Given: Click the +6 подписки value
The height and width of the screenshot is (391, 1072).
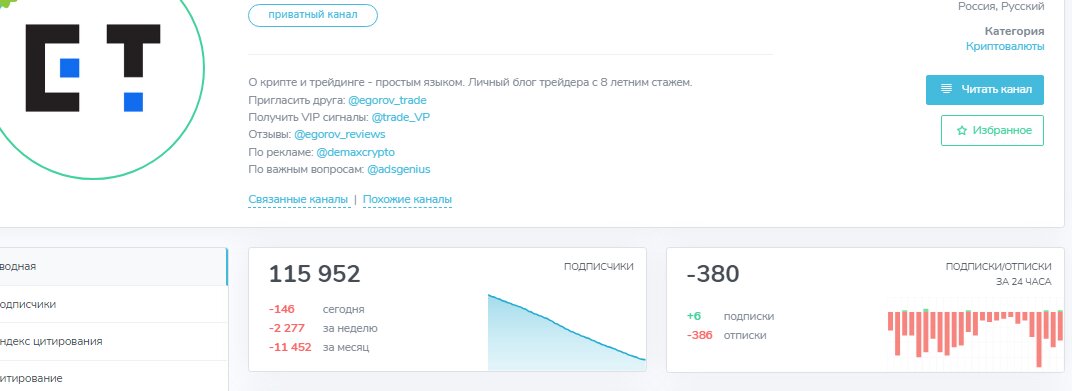Looking at the screenshot, I should (694, 316).
